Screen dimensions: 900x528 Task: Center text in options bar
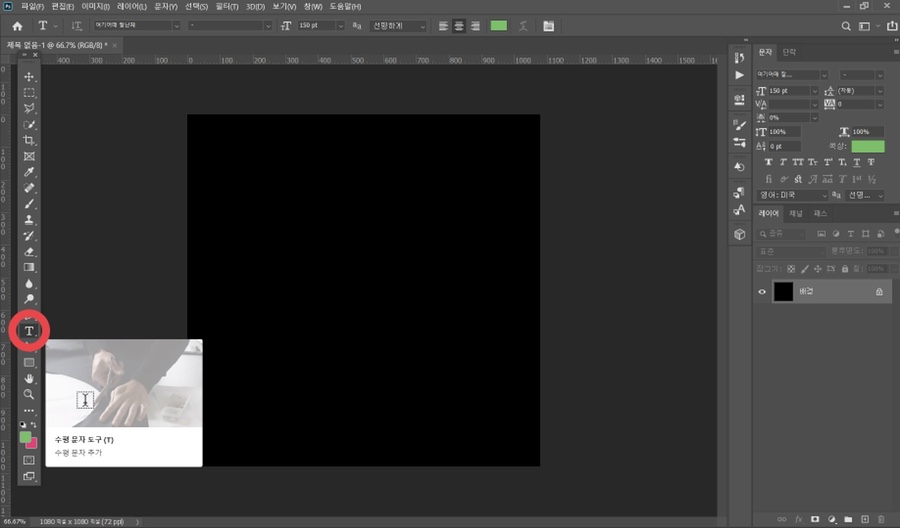(x=459, y=26)
